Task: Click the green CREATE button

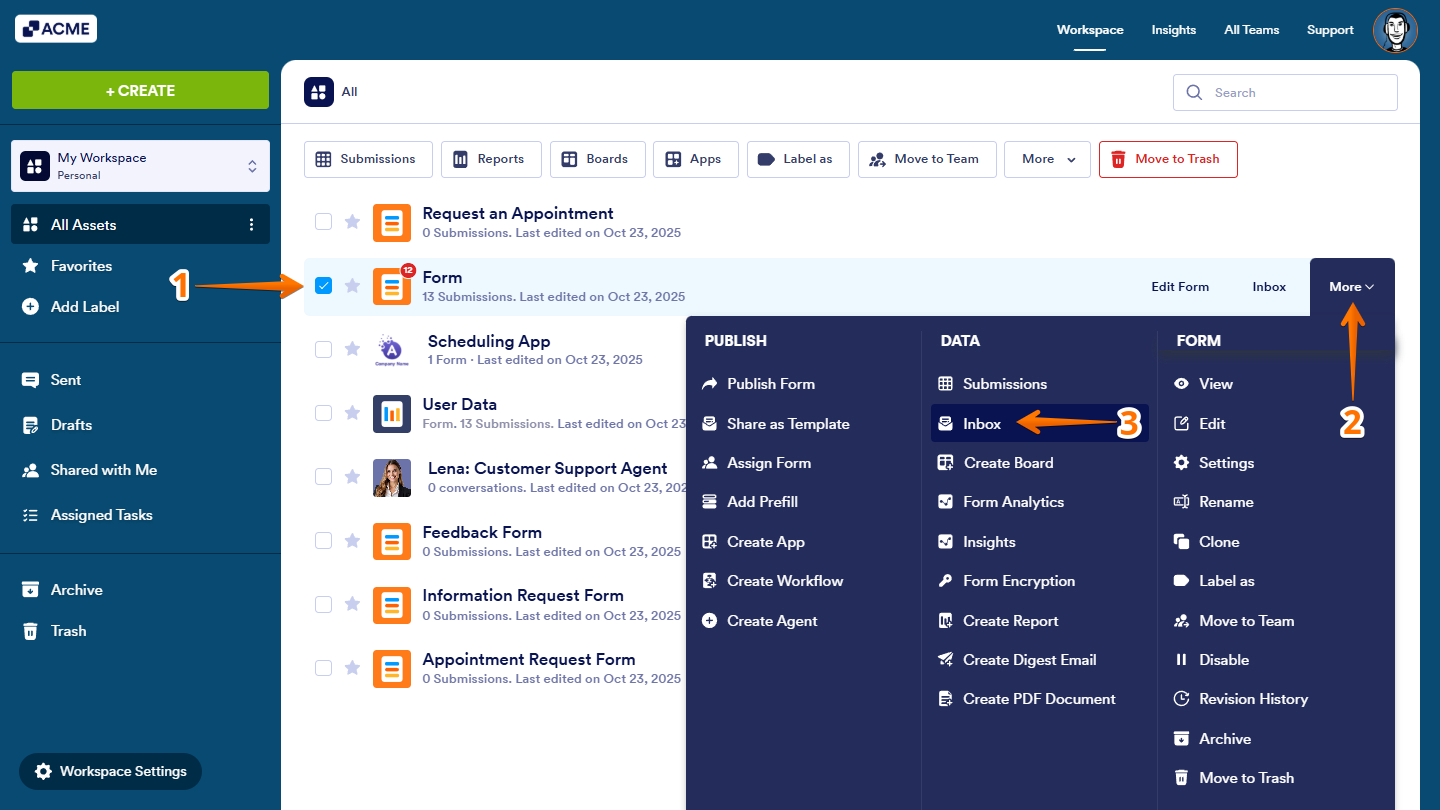Action: click(x=140, y=90)
